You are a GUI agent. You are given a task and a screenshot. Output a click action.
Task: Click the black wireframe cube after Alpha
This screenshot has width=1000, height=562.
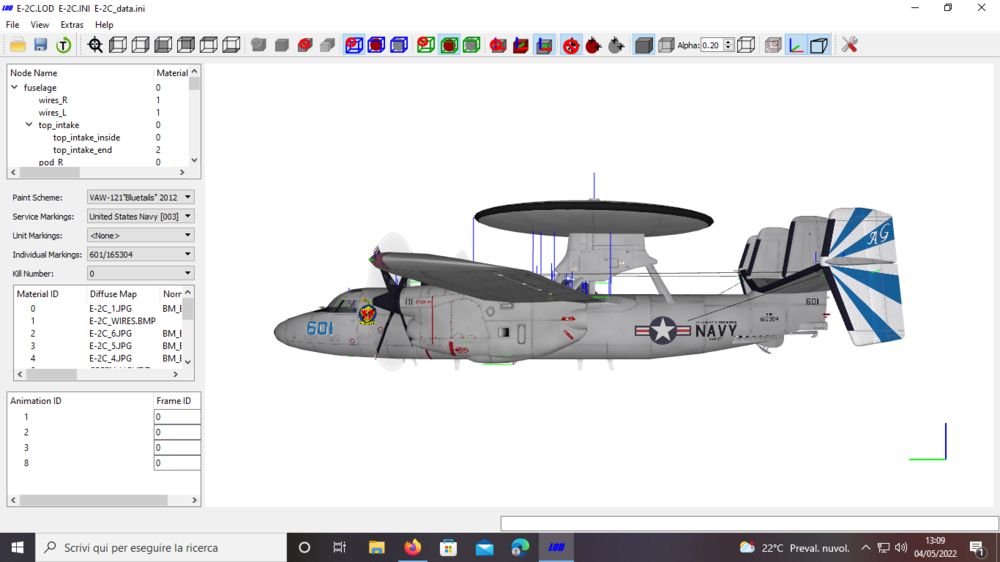[746, 45]
